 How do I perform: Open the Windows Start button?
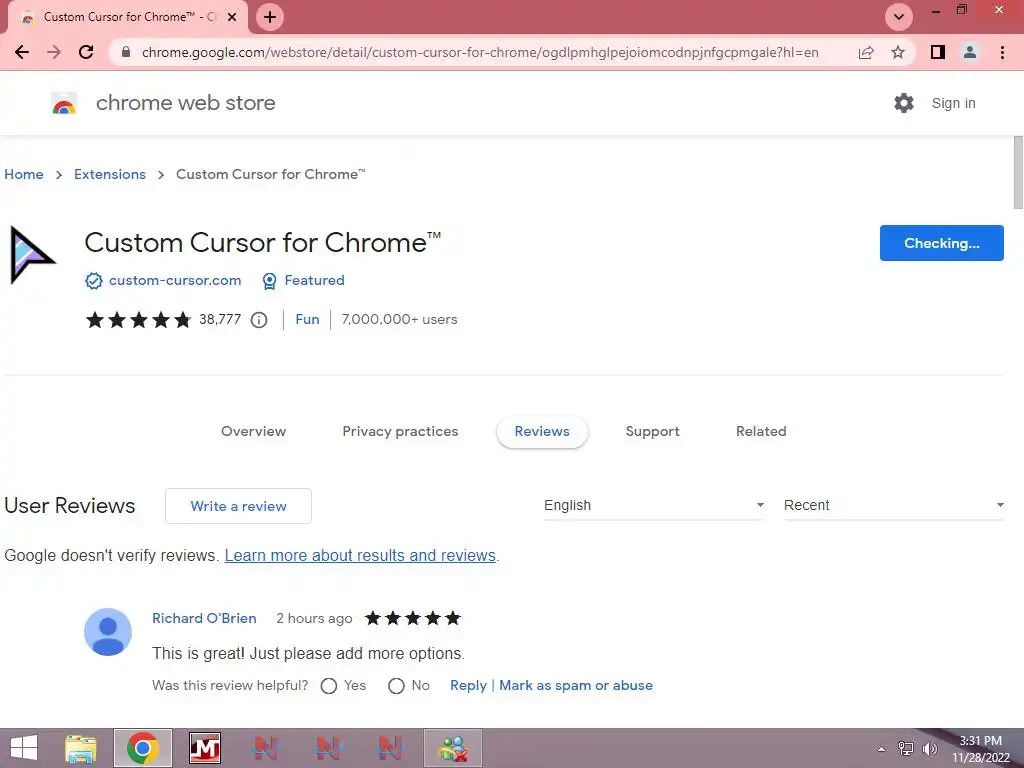24,748
